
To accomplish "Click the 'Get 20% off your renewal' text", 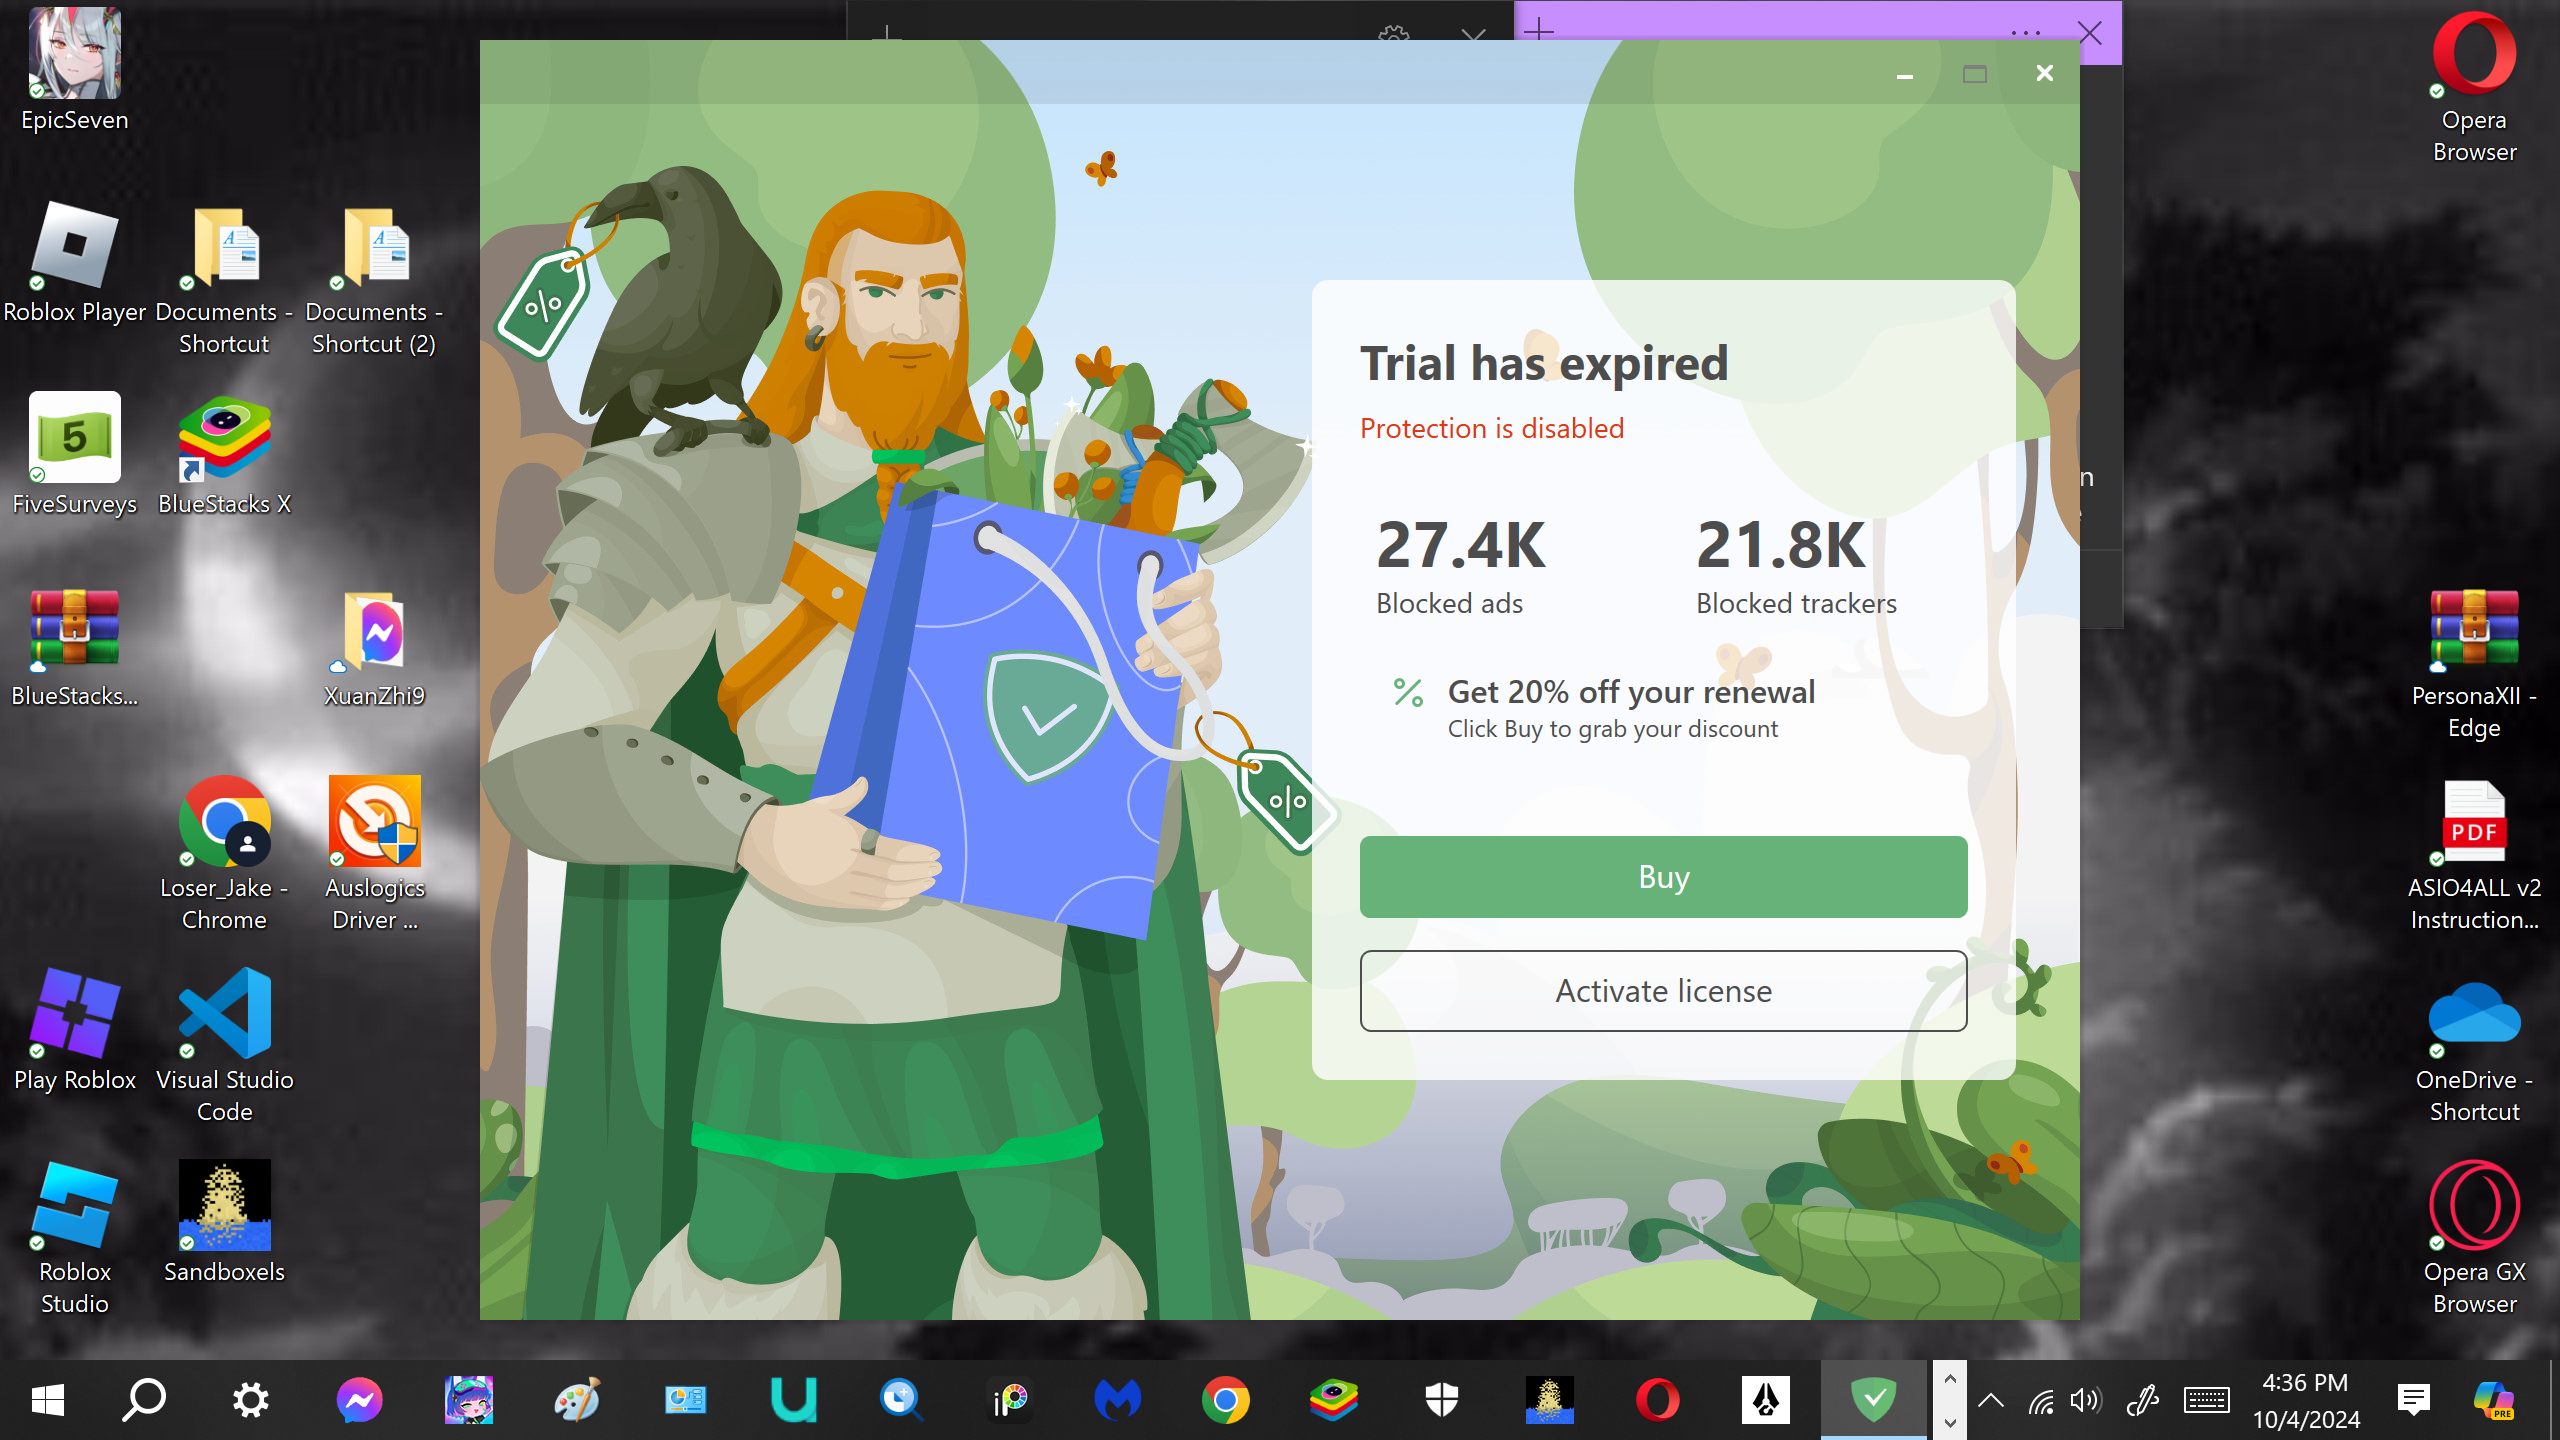I will point(1631,692).
